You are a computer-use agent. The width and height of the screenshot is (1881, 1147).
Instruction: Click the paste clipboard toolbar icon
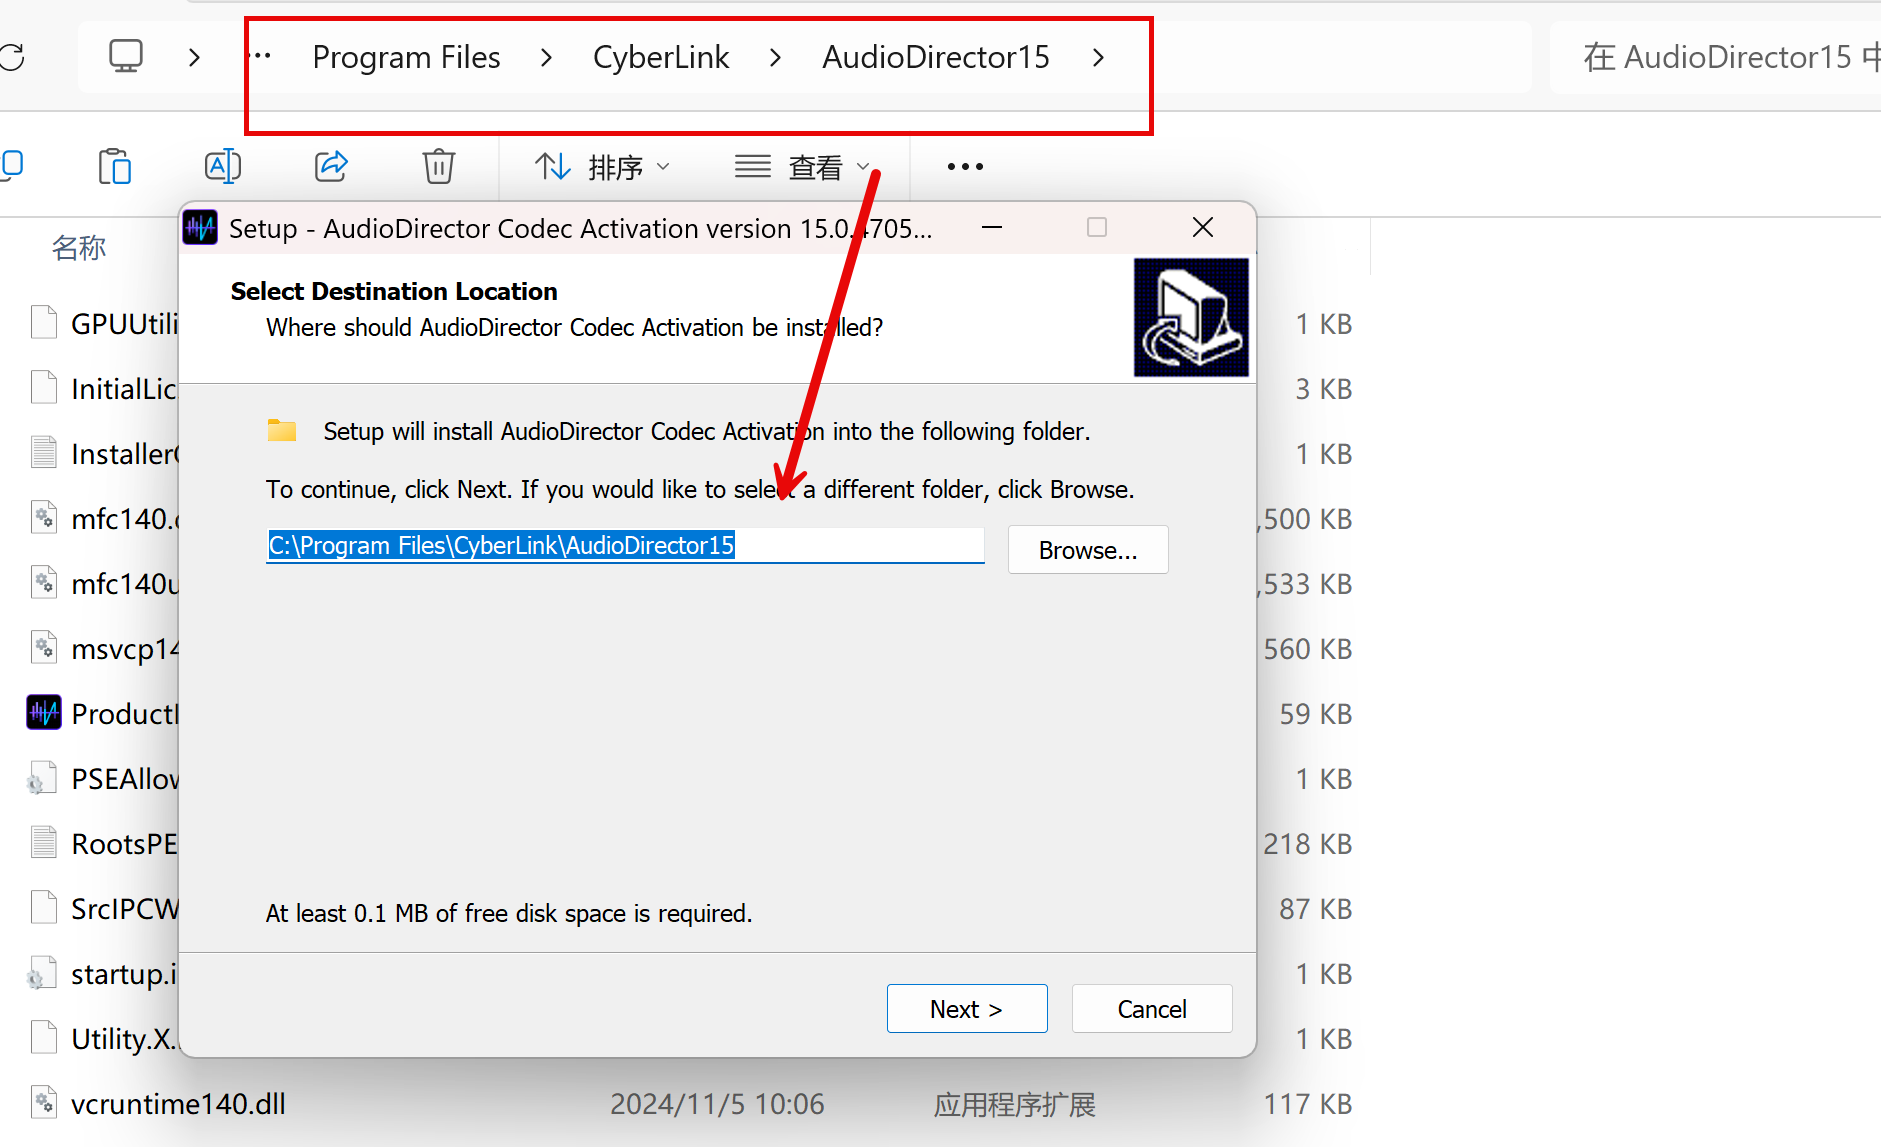[115, 166]
